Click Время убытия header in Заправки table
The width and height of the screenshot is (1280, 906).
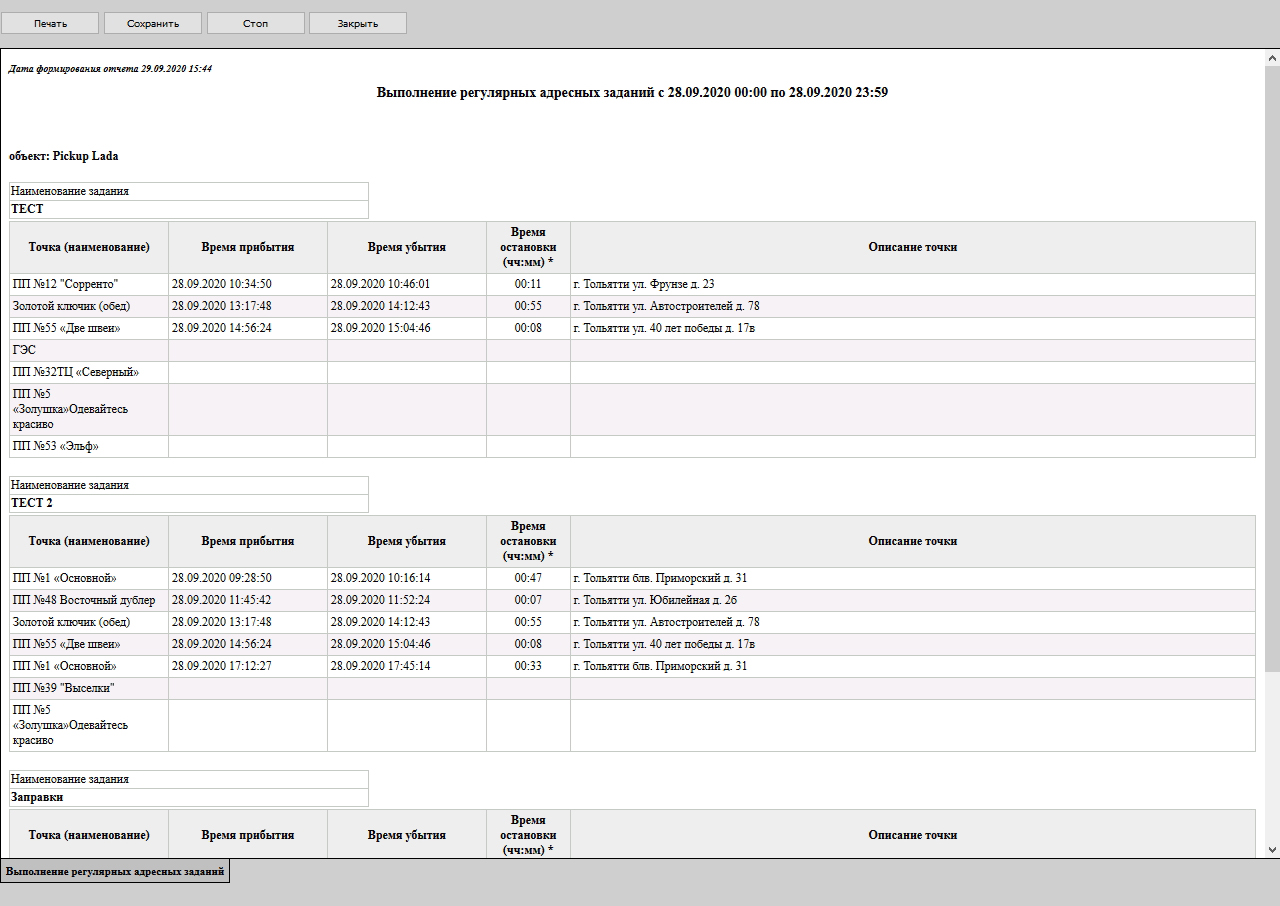point(406,835)
